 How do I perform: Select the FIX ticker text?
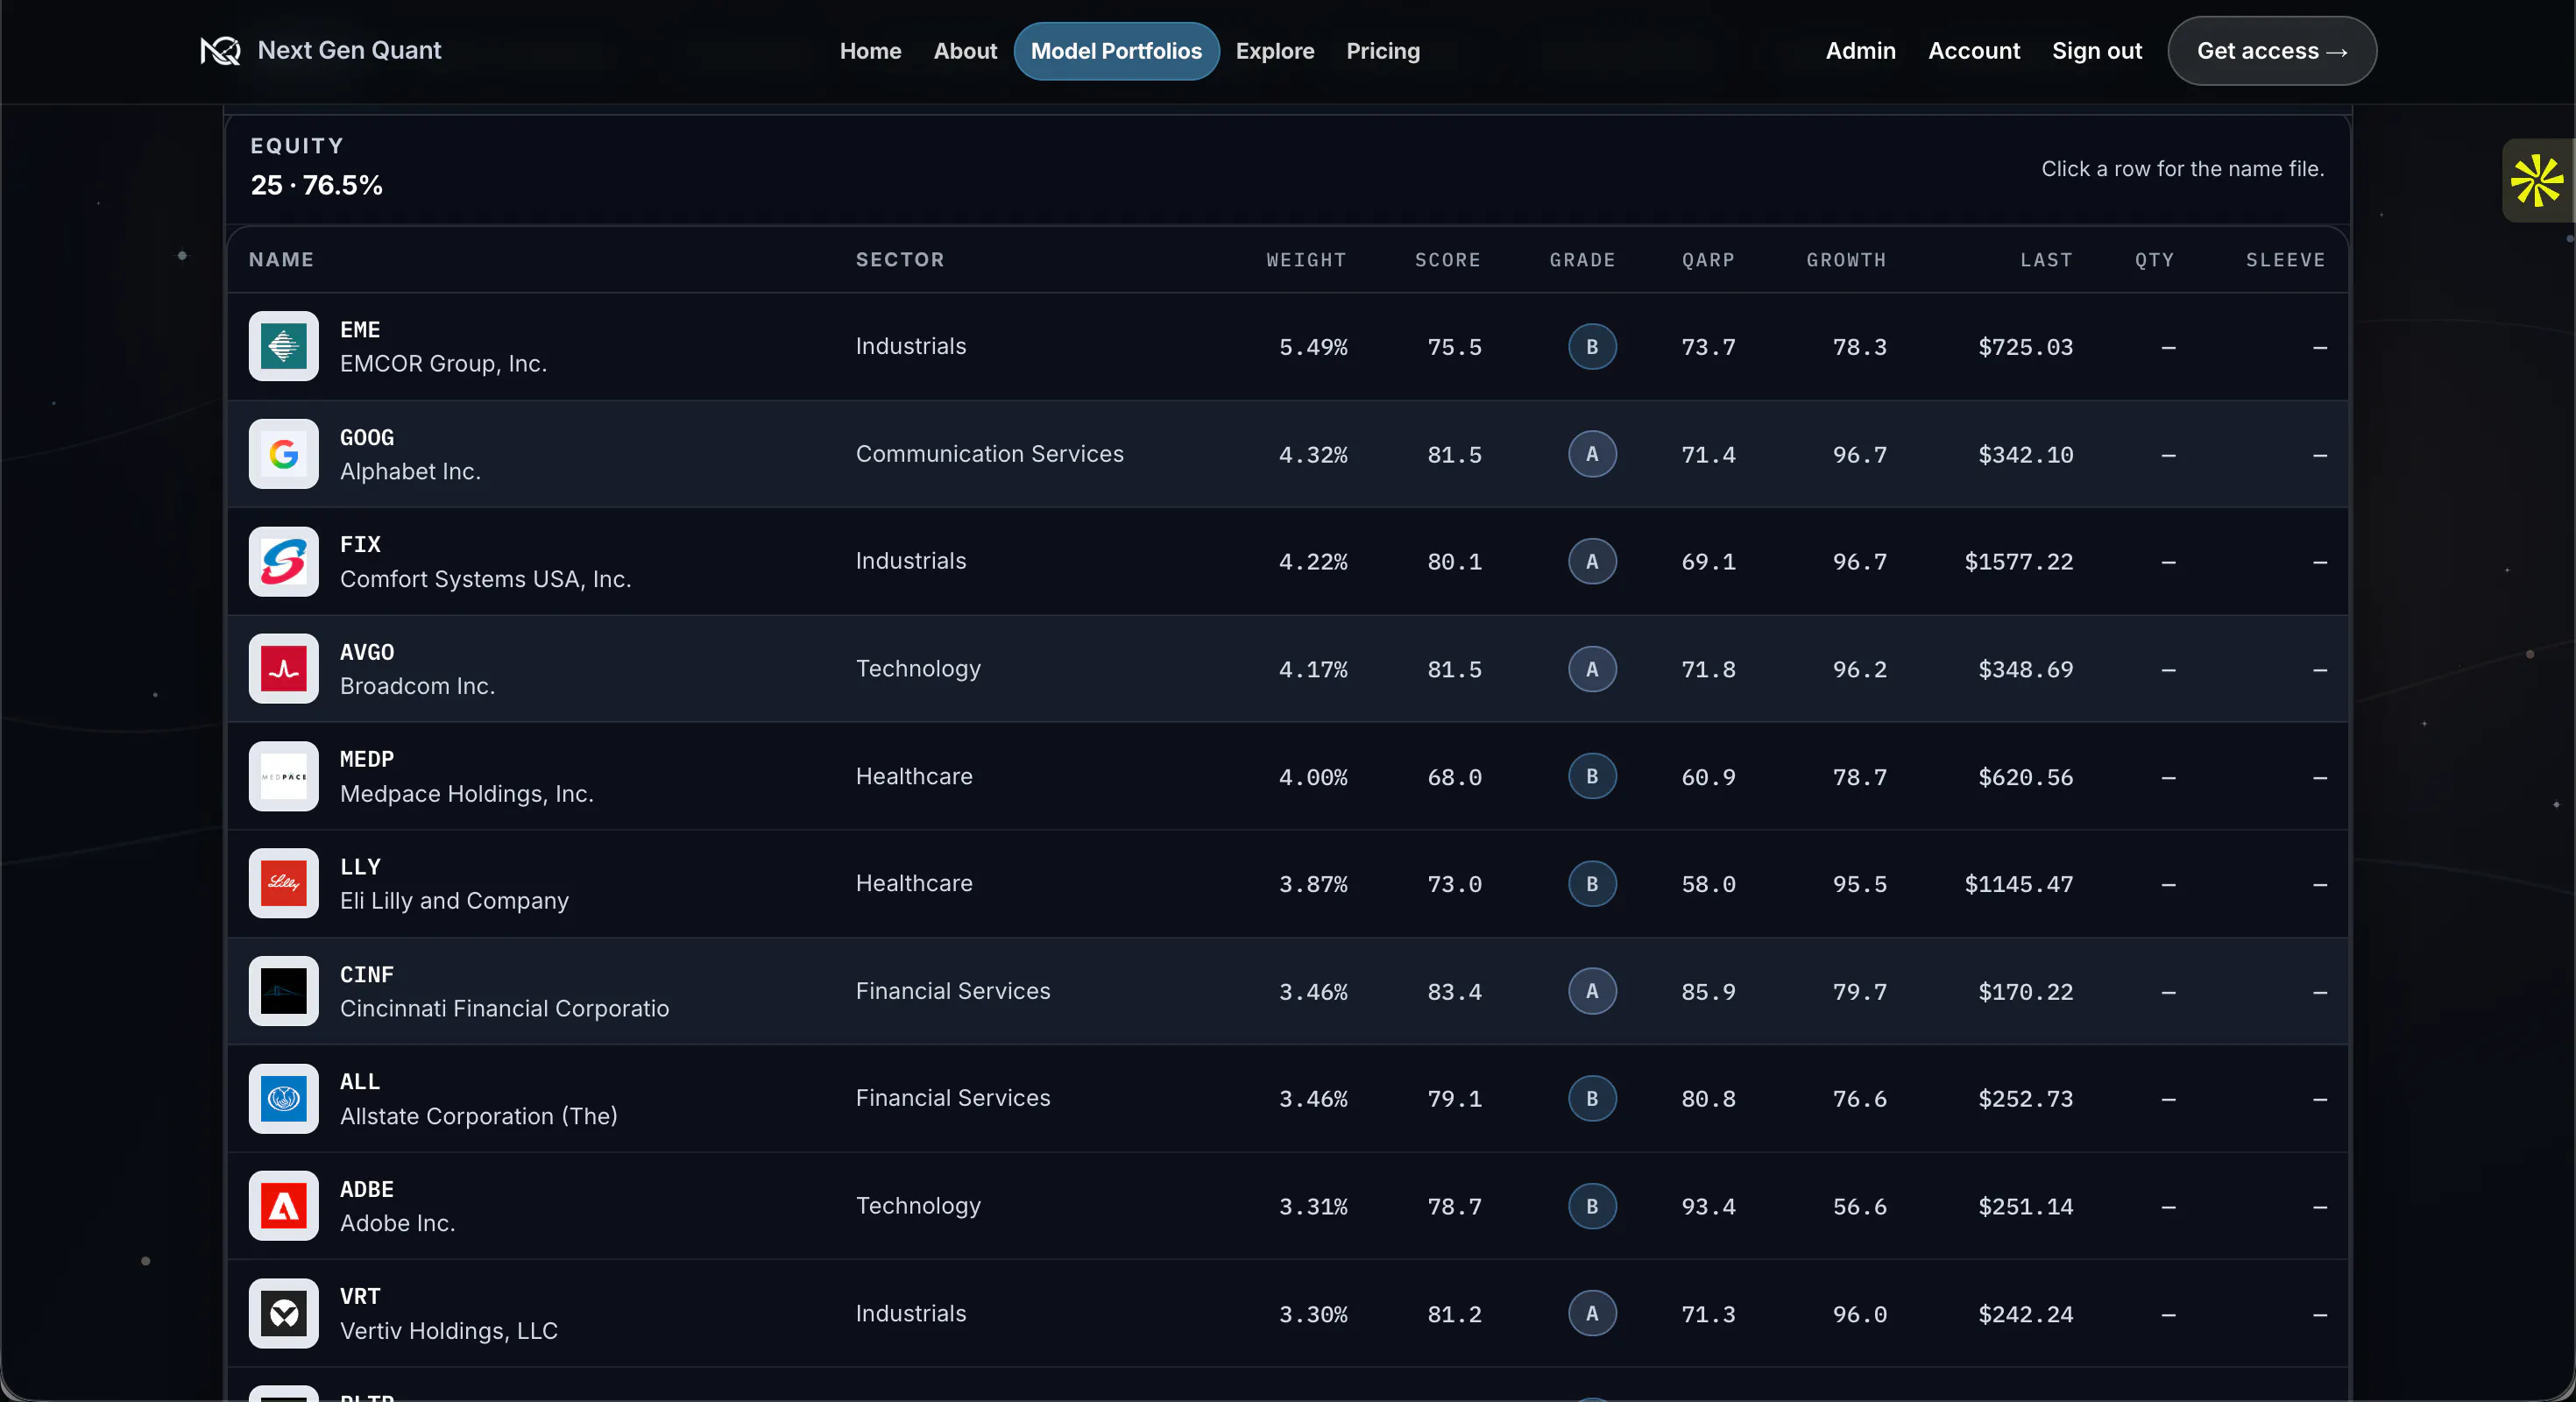pyautogui.click(x=360, y=545)
